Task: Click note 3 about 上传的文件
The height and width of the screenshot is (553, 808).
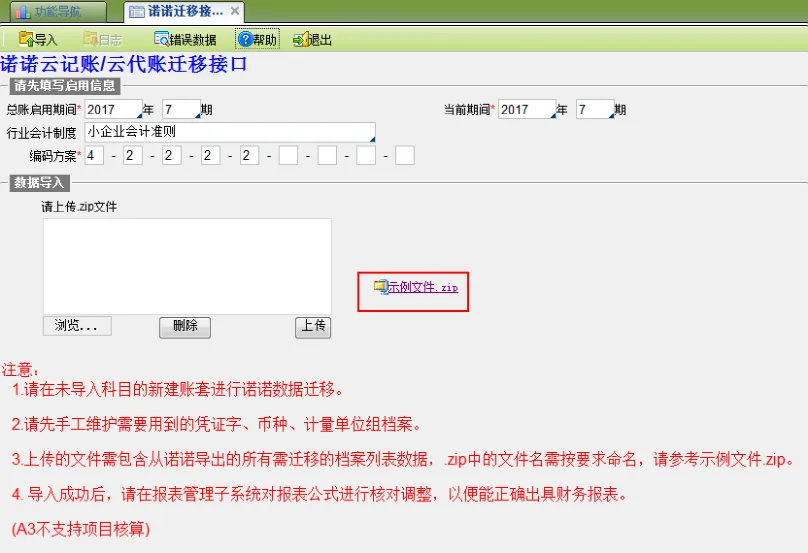Action: 403,459
